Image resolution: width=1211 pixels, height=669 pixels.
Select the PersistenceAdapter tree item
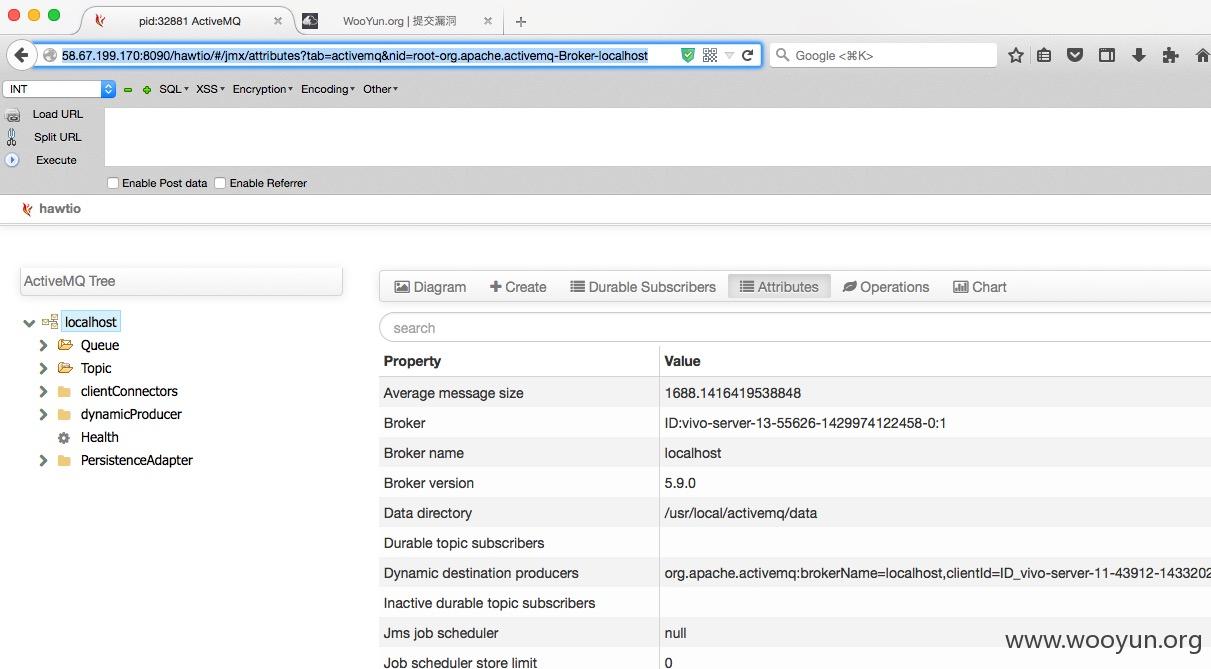(x=137, y=460)
